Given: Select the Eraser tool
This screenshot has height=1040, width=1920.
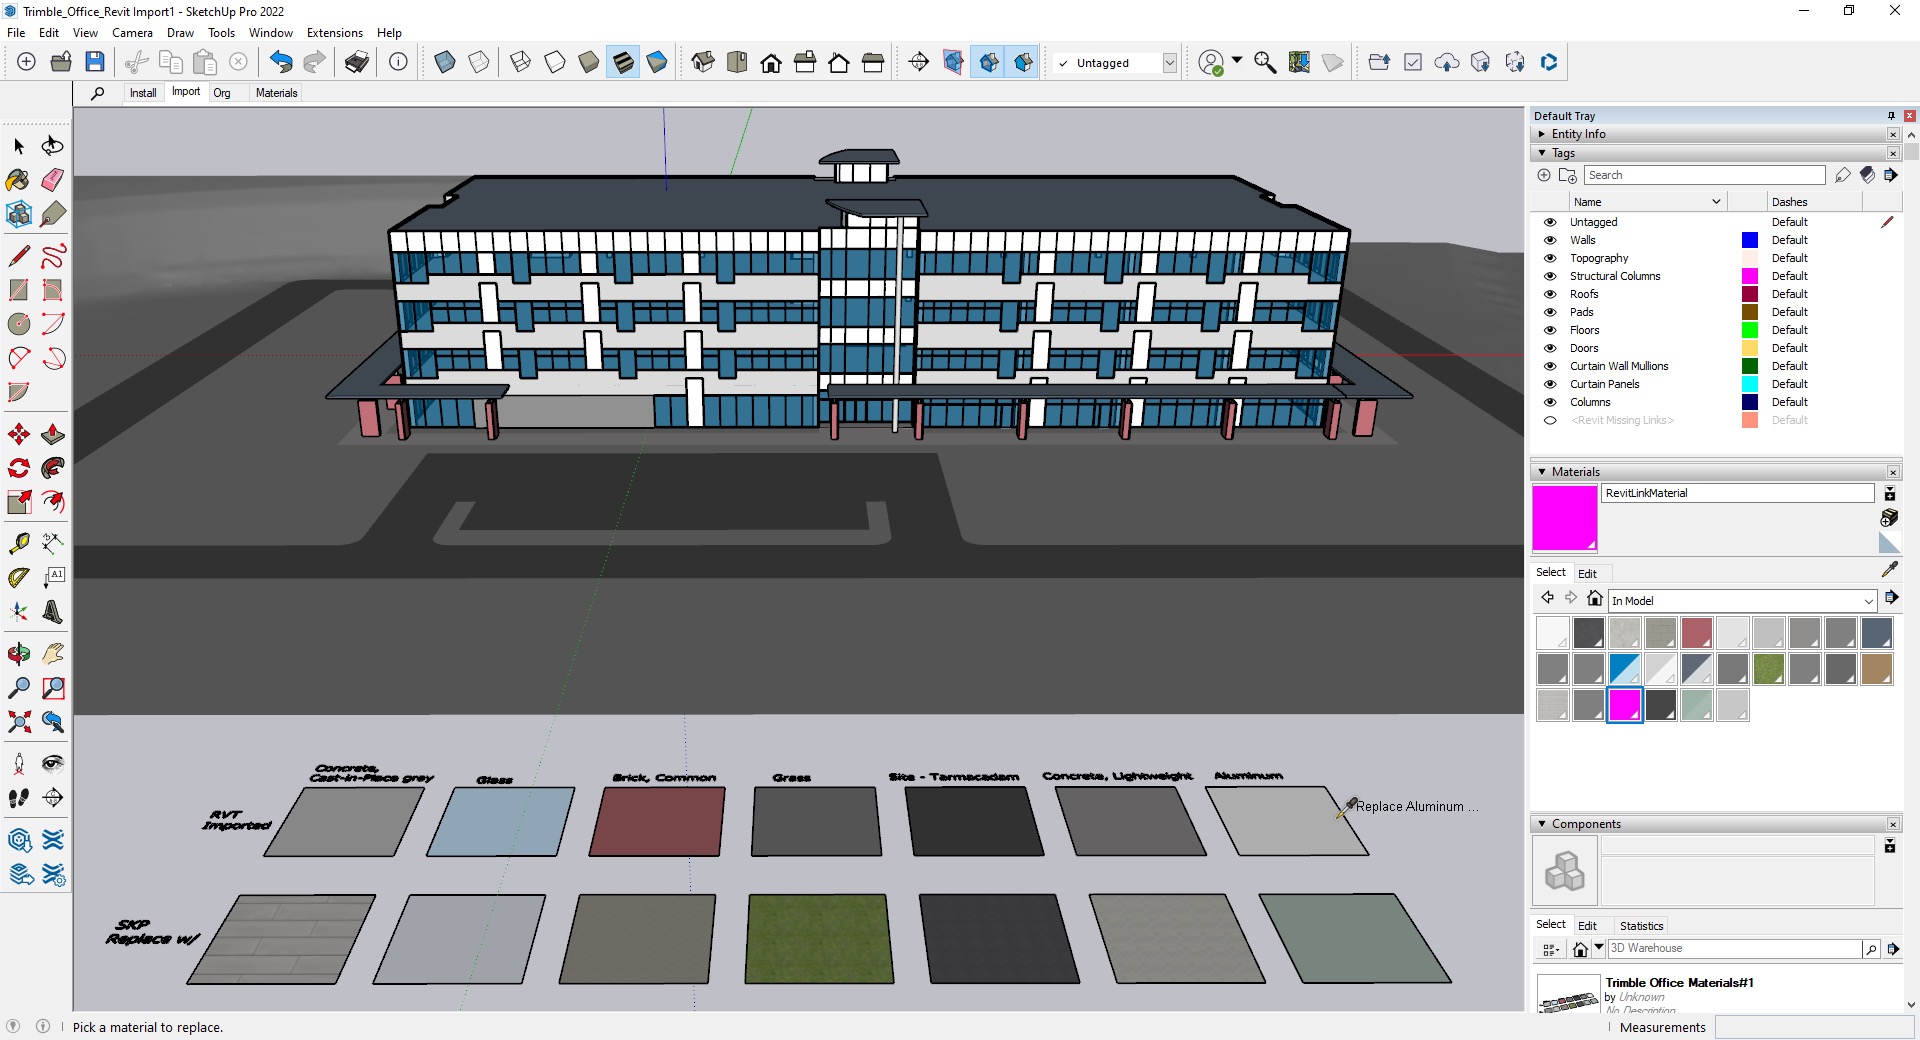Looking at the screenshot, I should (52, 180).
